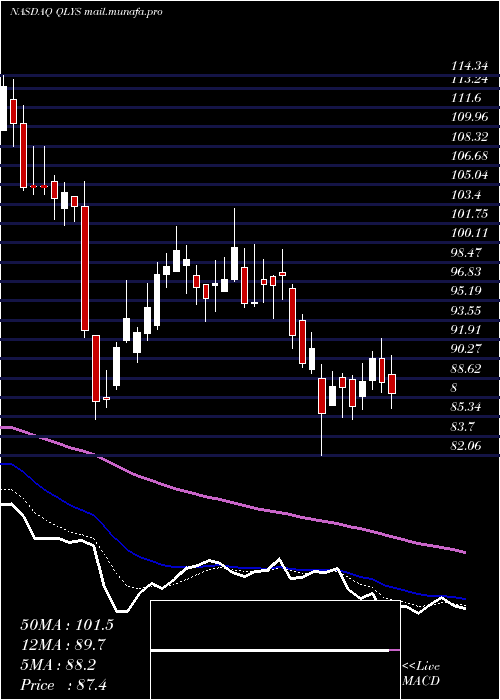Click the Price : 87.4 readout
Viewport: 500px width, 700px height.
point(63,685)
